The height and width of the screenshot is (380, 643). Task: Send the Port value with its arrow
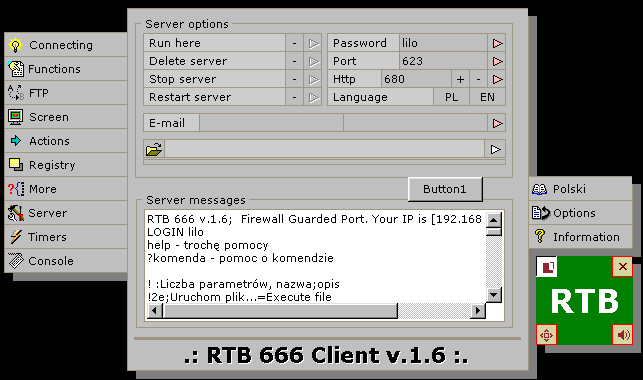[x=497, y=61]
